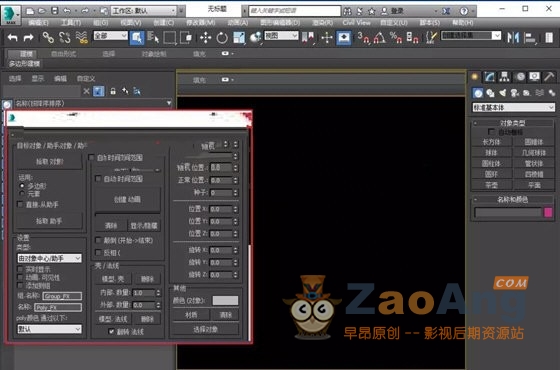Open the Utilities hammer panel tab
Screen dimensions: 560x370
pos(549,76)
